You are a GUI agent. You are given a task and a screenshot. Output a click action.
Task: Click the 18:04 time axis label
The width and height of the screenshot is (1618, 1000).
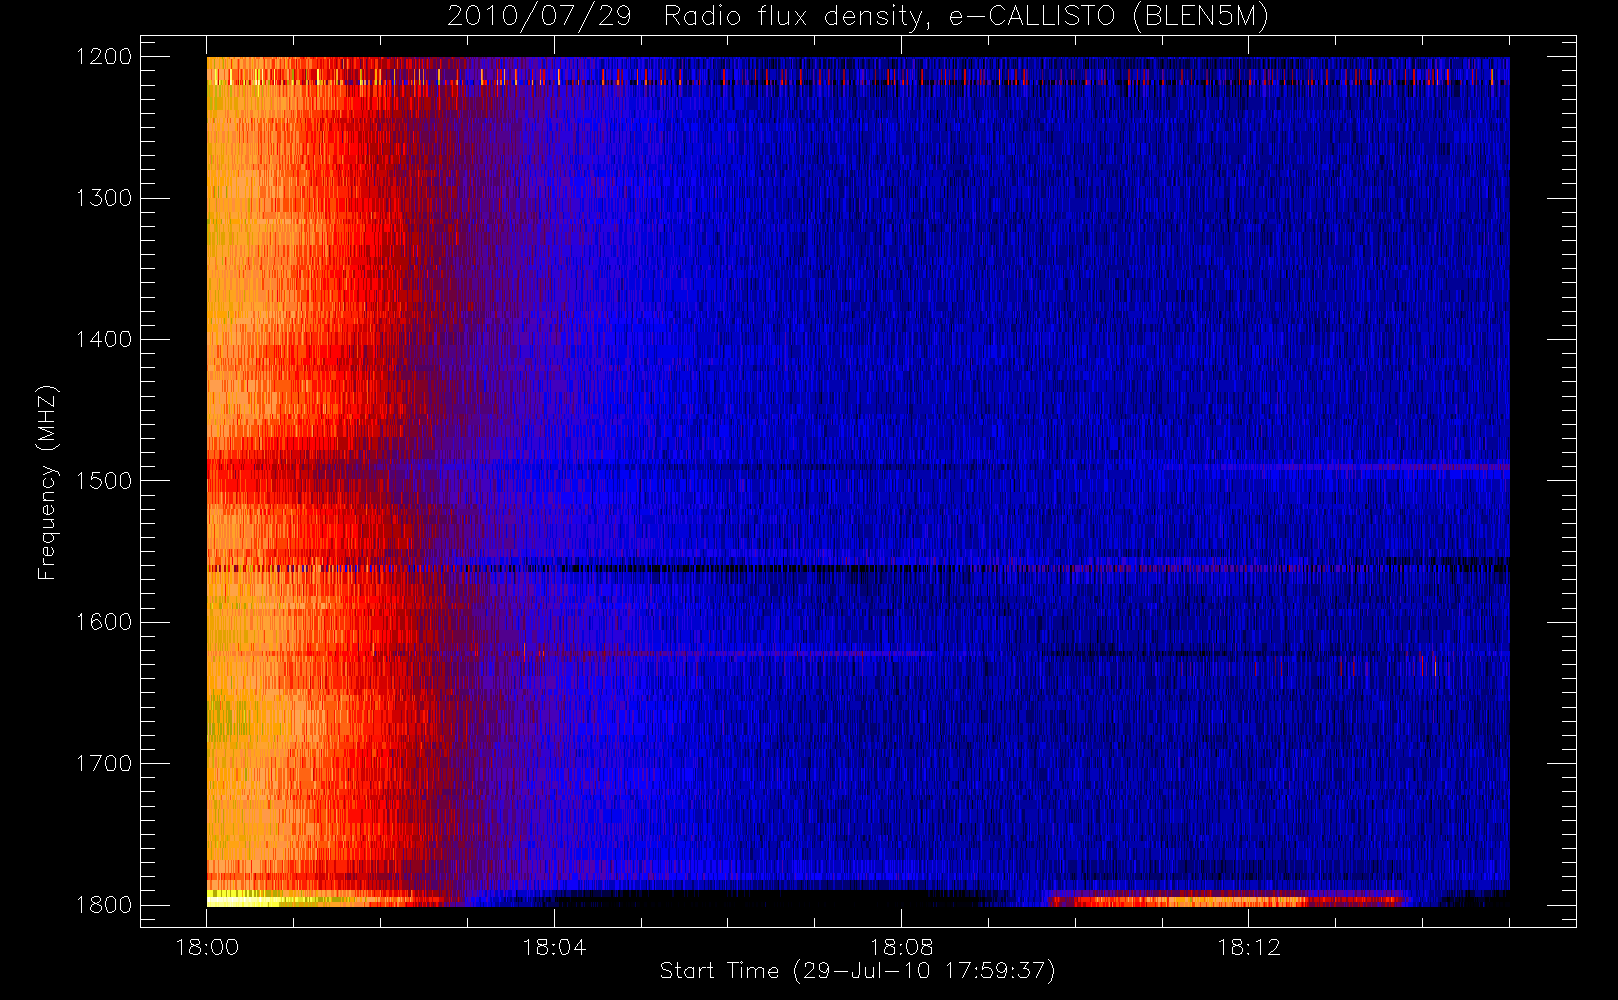click(x=554, y=948)
